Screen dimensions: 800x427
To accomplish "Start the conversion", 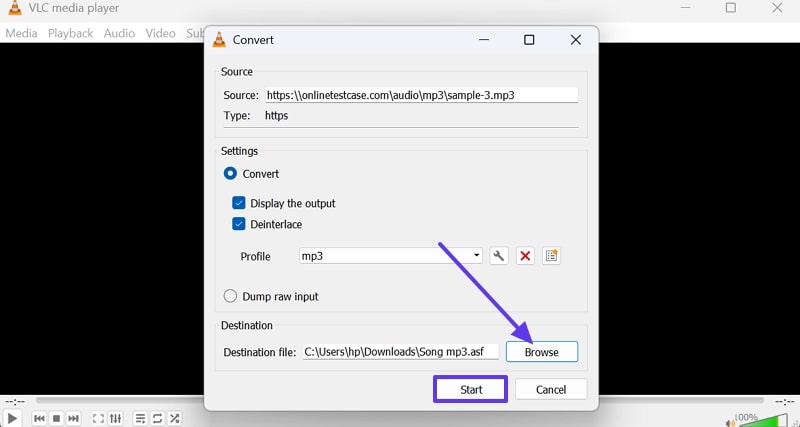I will pyautogui.click(x=470, y=389).
